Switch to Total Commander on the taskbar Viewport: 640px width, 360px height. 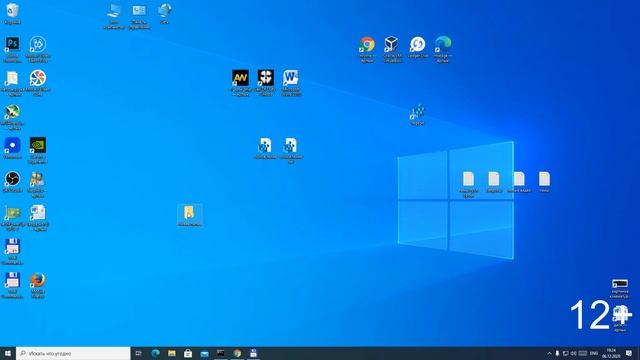[253, 353]
